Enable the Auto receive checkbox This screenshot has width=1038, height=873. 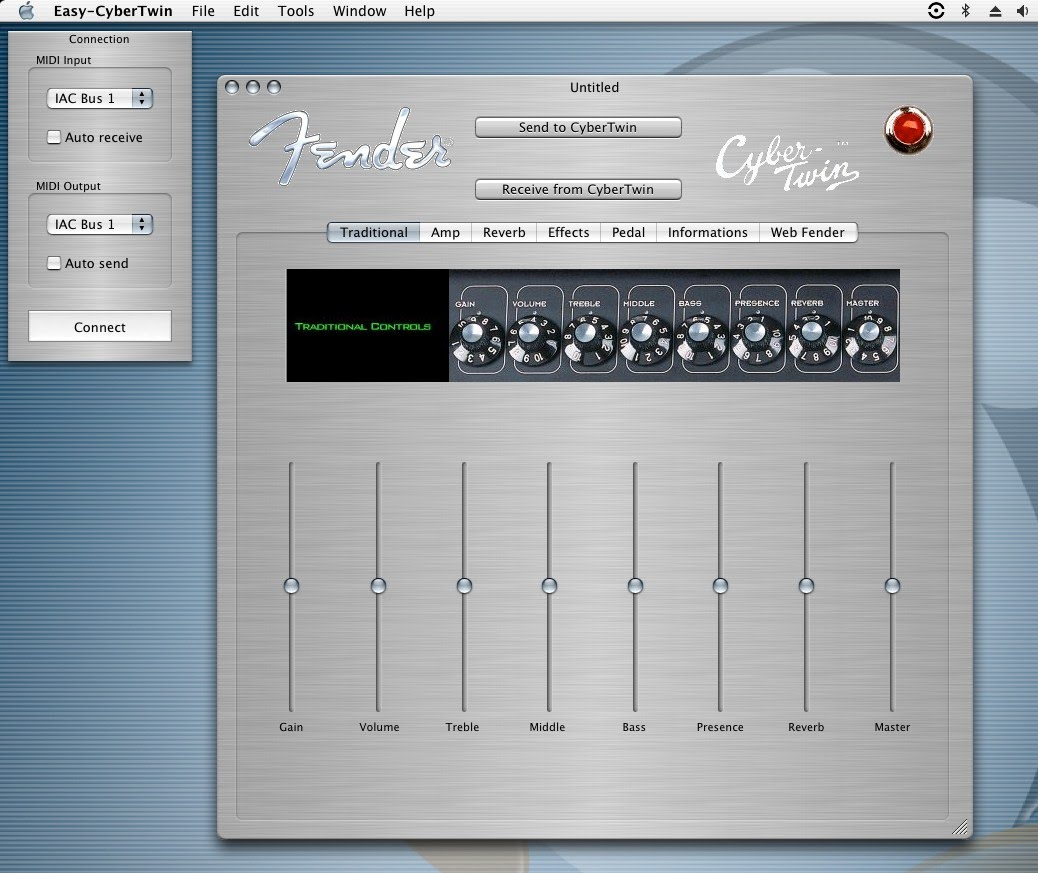pyautogui.click(x=54, y=137)
